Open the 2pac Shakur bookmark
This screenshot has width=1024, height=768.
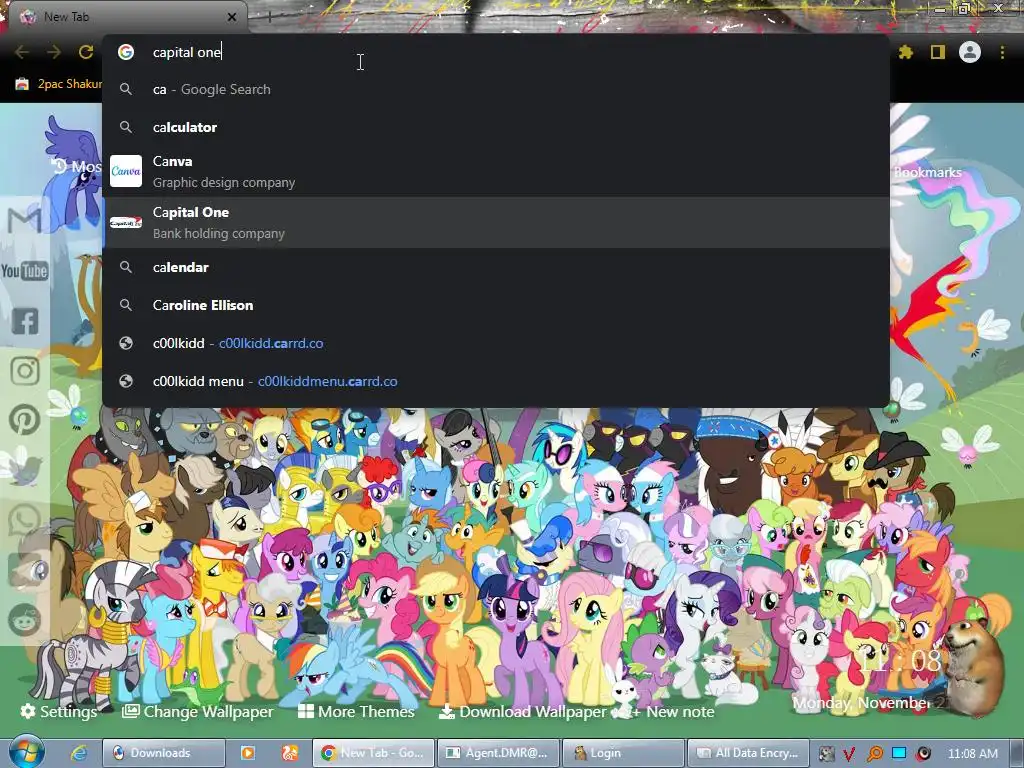(59, 84)
